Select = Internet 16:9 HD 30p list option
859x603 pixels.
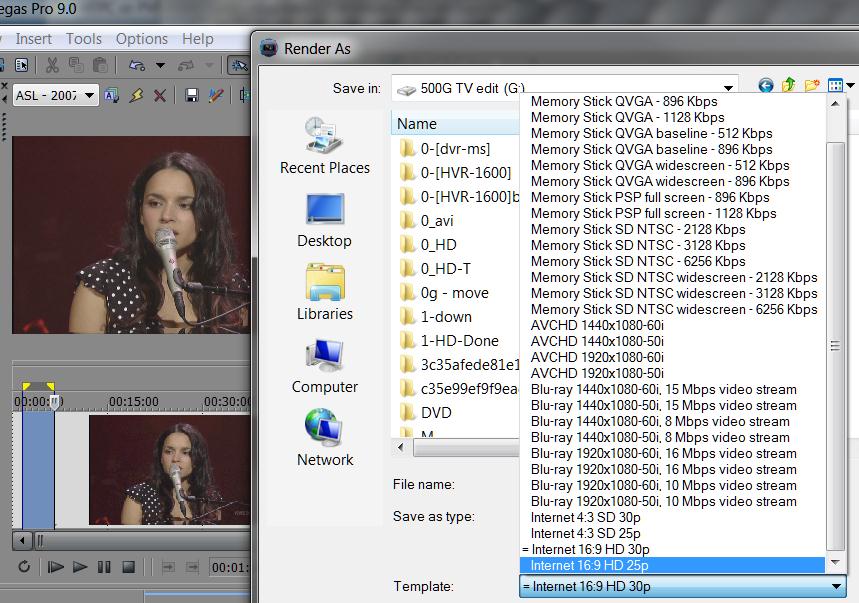pos(672,549)
